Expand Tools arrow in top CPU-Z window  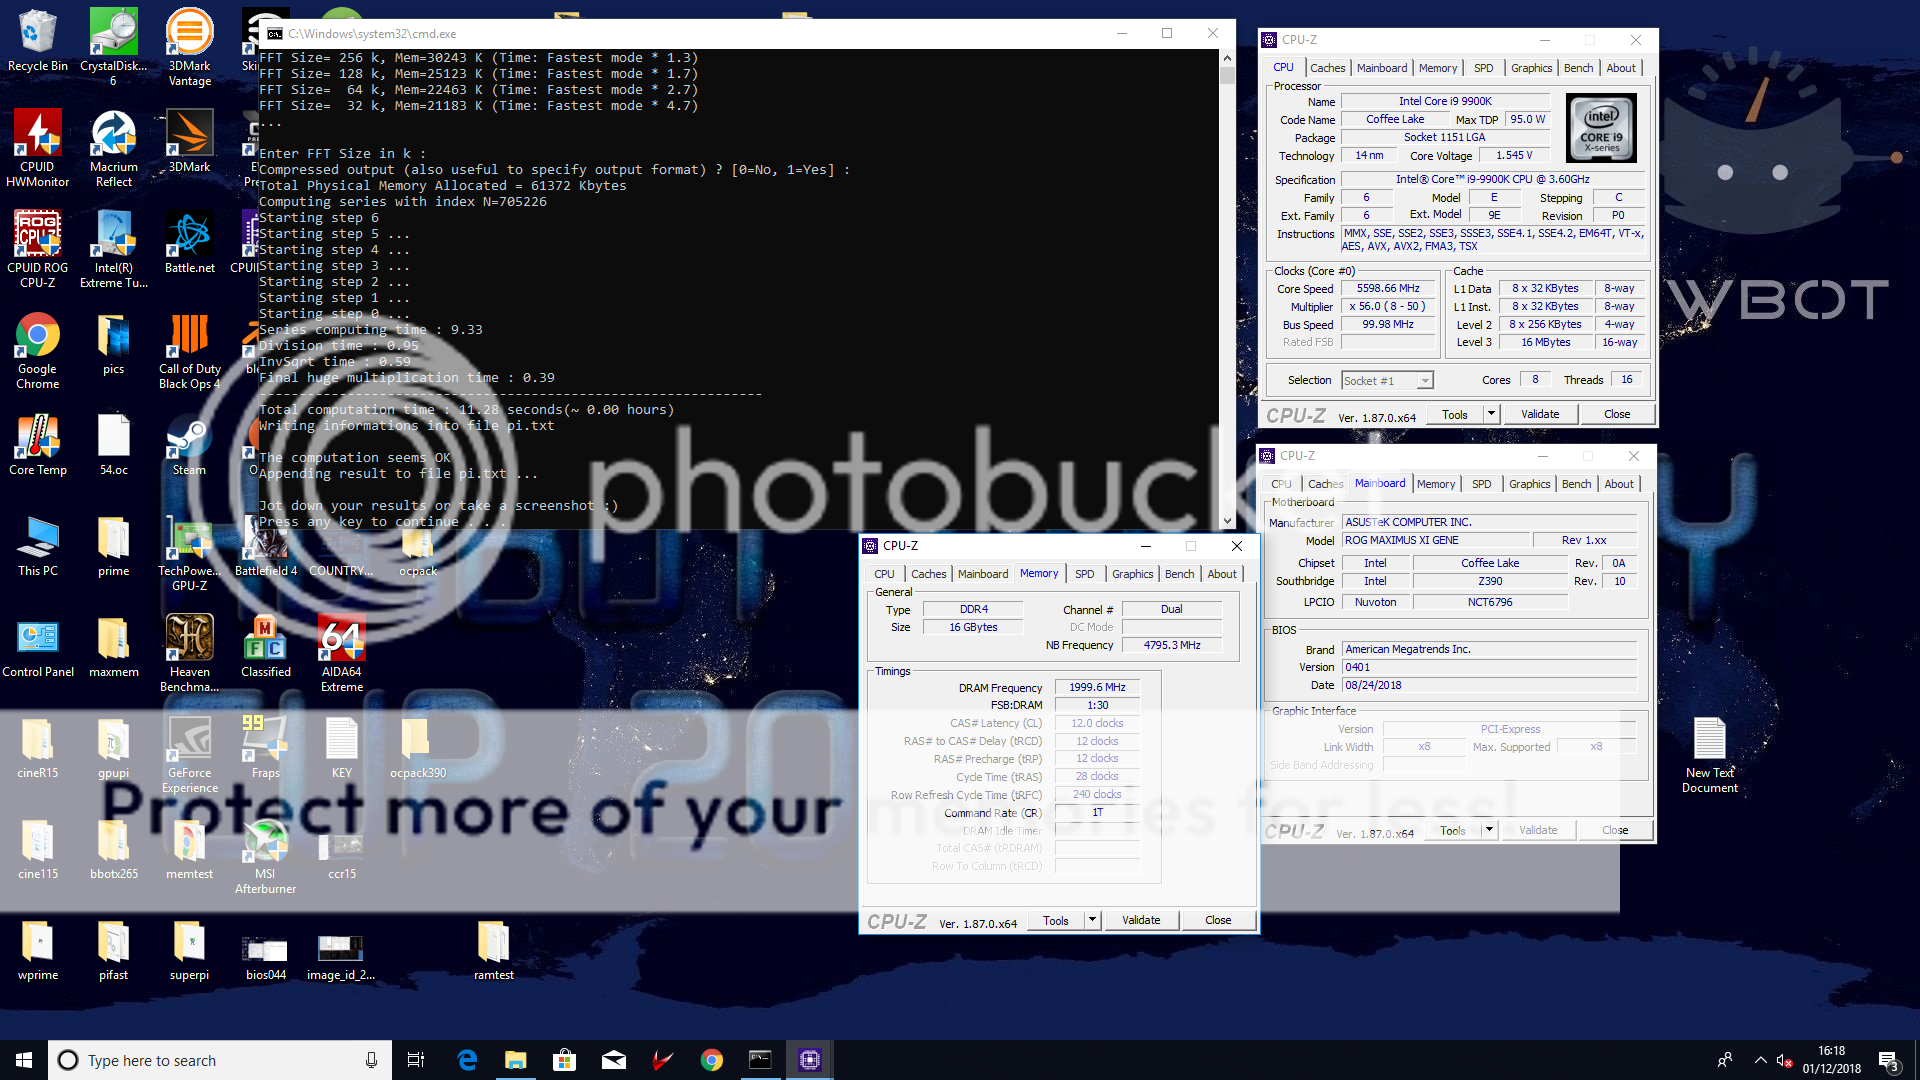pos(1491,414)
